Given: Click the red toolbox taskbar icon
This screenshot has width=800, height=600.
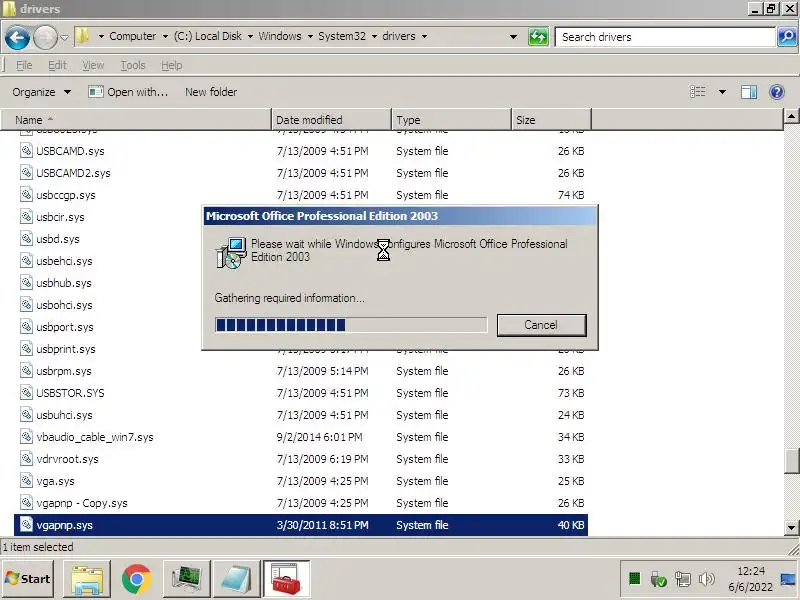Looking at the screenshot, I should pos(286,579).
